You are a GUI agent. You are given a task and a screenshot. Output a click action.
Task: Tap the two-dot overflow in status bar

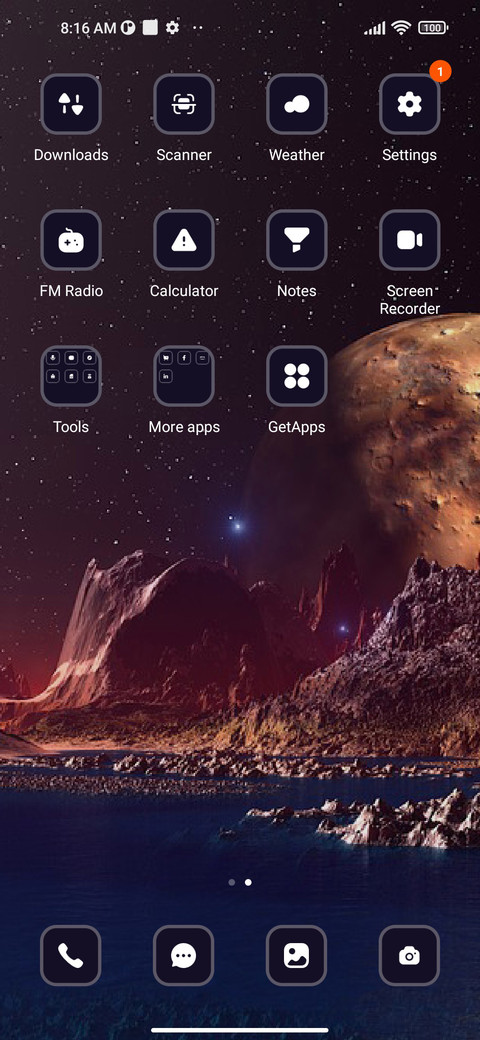[x=198, y=28]
